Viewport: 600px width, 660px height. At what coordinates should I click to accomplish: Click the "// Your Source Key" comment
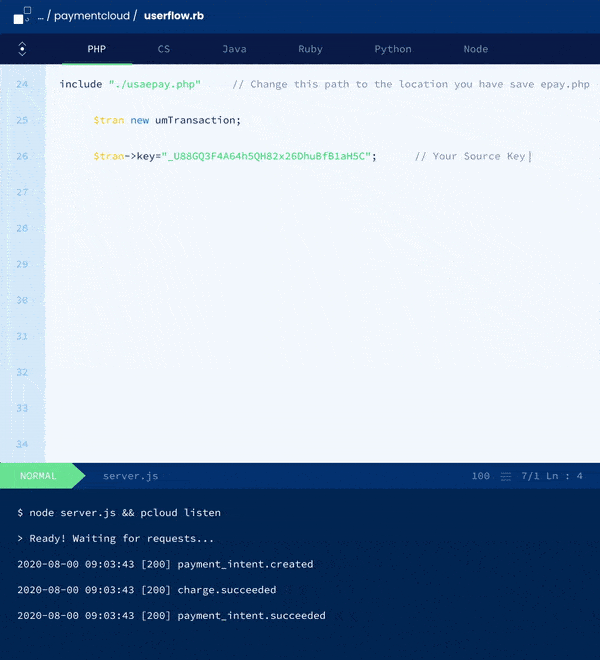470,156
